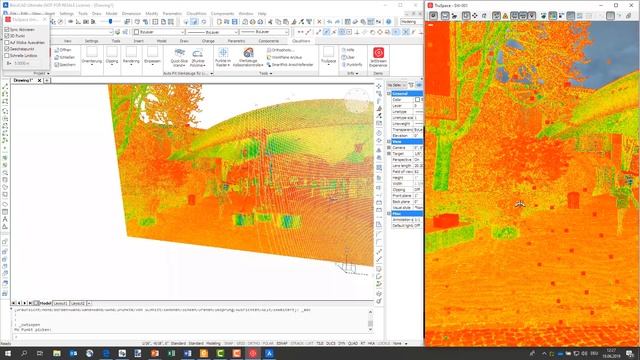Image resolution: width=640 pixels, height=360 pixels.
Task: Open the No Selection dropdown in Properties
Action: coord(396,85)
